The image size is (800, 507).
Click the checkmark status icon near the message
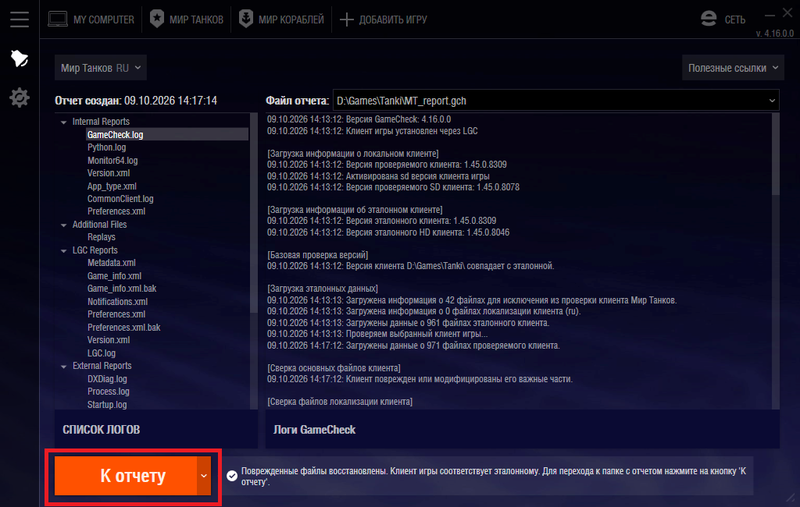click(232, 476)
